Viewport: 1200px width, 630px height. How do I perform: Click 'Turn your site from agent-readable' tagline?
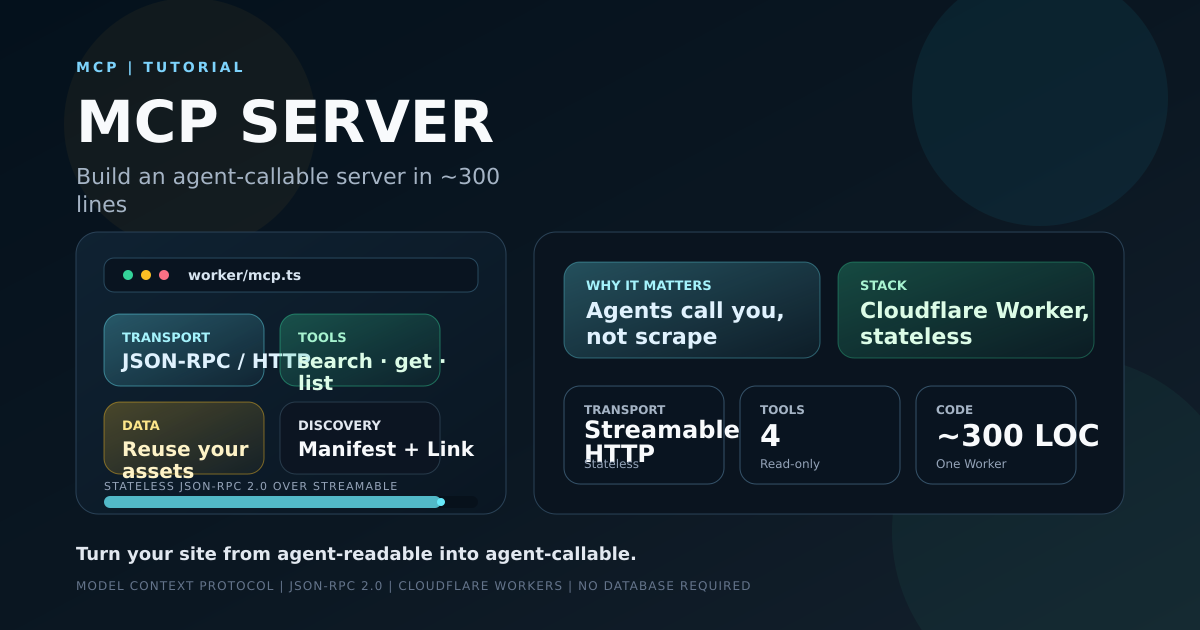click(356, 554)
